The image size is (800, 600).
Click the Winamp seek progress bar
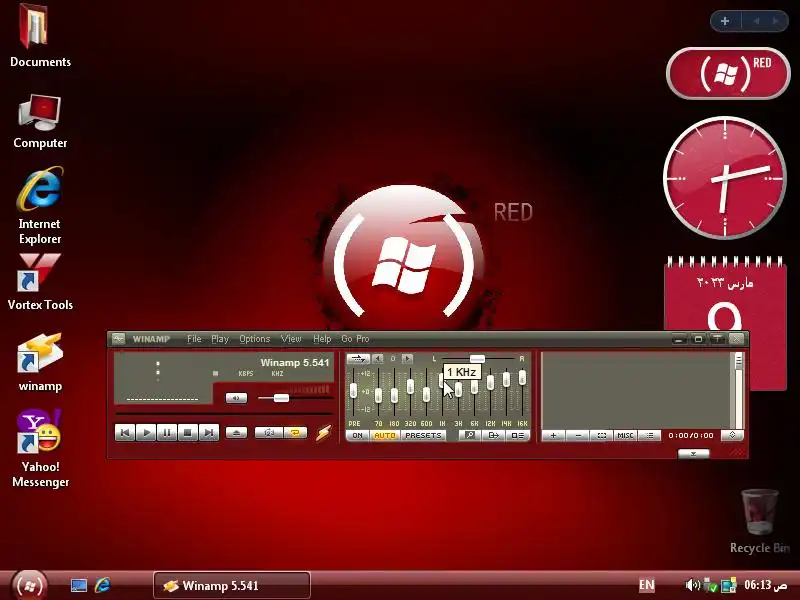click(224, 414)
